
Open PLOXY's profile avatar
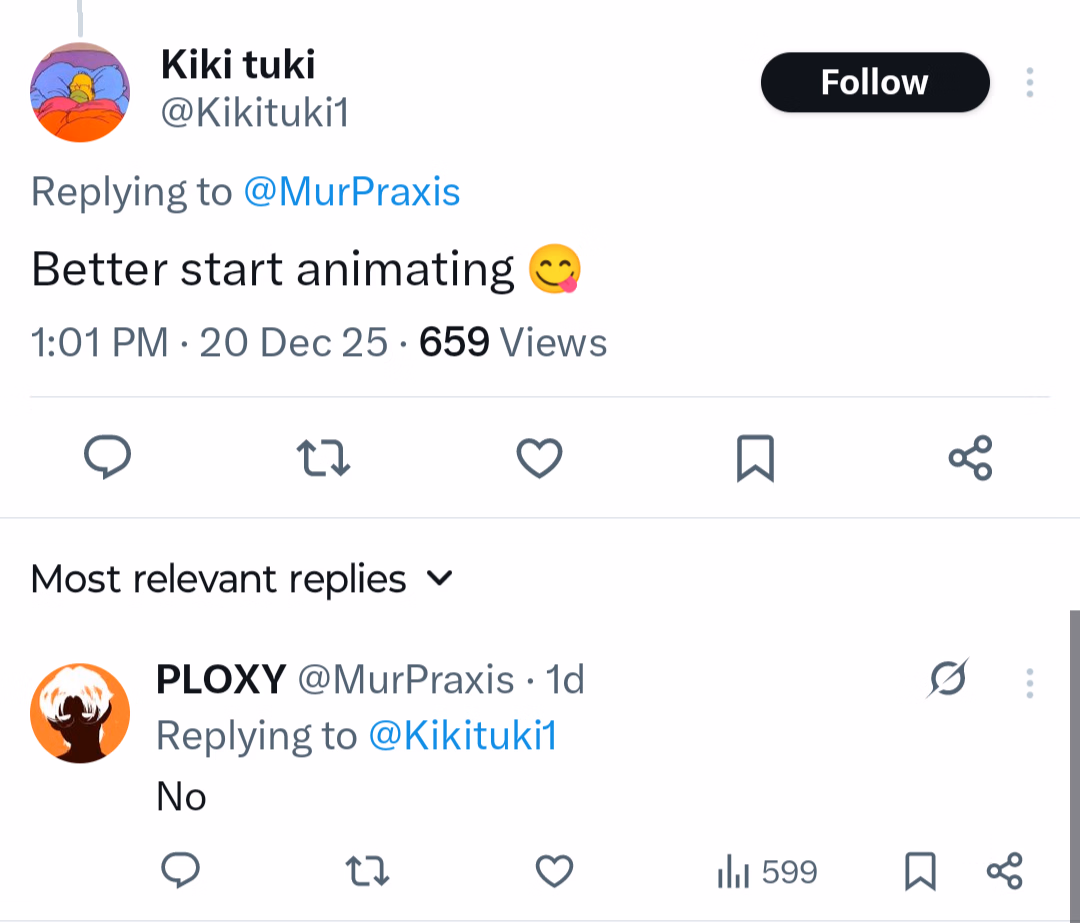click(x=80, y=713)
